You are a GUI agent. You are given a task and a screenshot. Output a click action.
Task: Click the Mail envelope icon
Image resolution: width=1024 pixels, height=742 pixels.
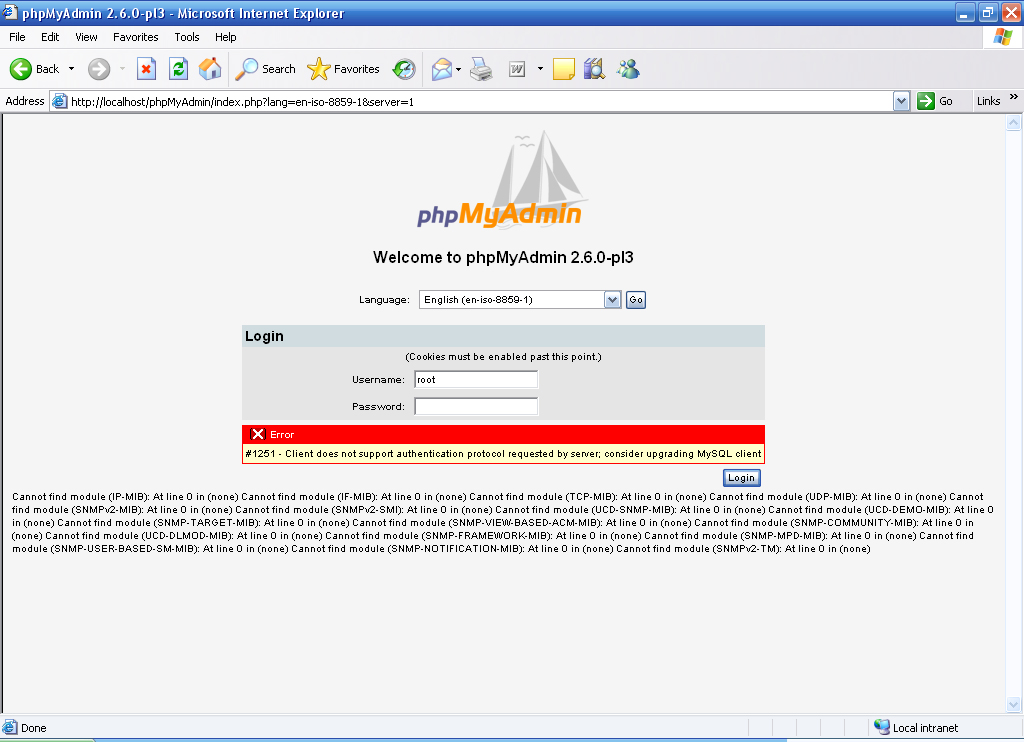tap(442, 69)
